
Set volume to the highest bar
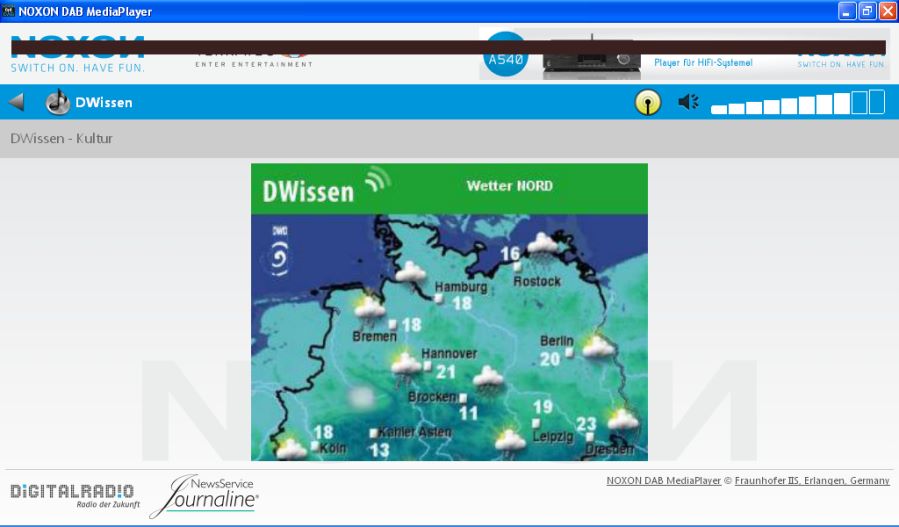(x=877, y=101)
